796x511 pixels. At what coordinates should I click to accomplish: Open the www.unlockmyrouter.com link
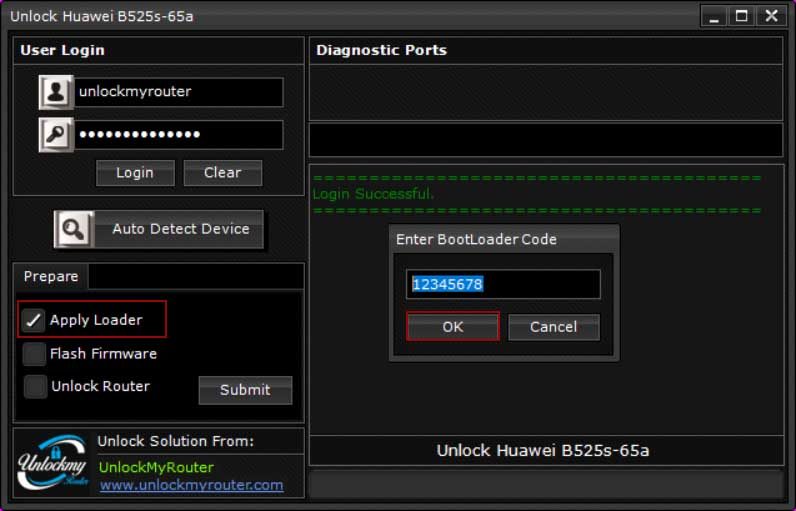point(191,485)
